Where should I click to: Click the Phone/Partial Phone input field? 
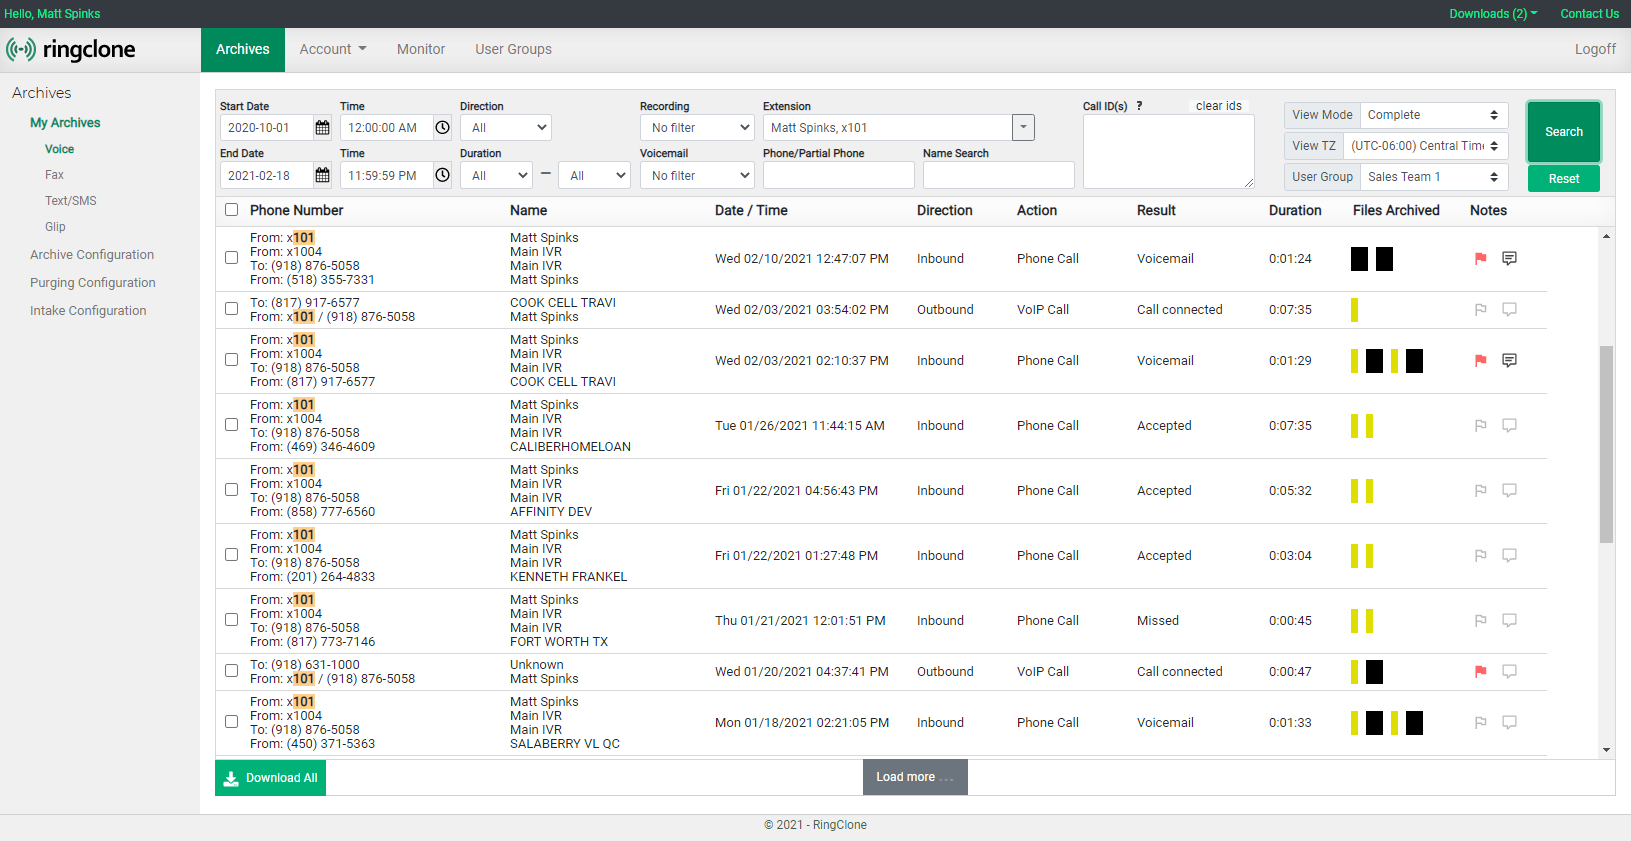pyautogui.click(x=838, y=175)
